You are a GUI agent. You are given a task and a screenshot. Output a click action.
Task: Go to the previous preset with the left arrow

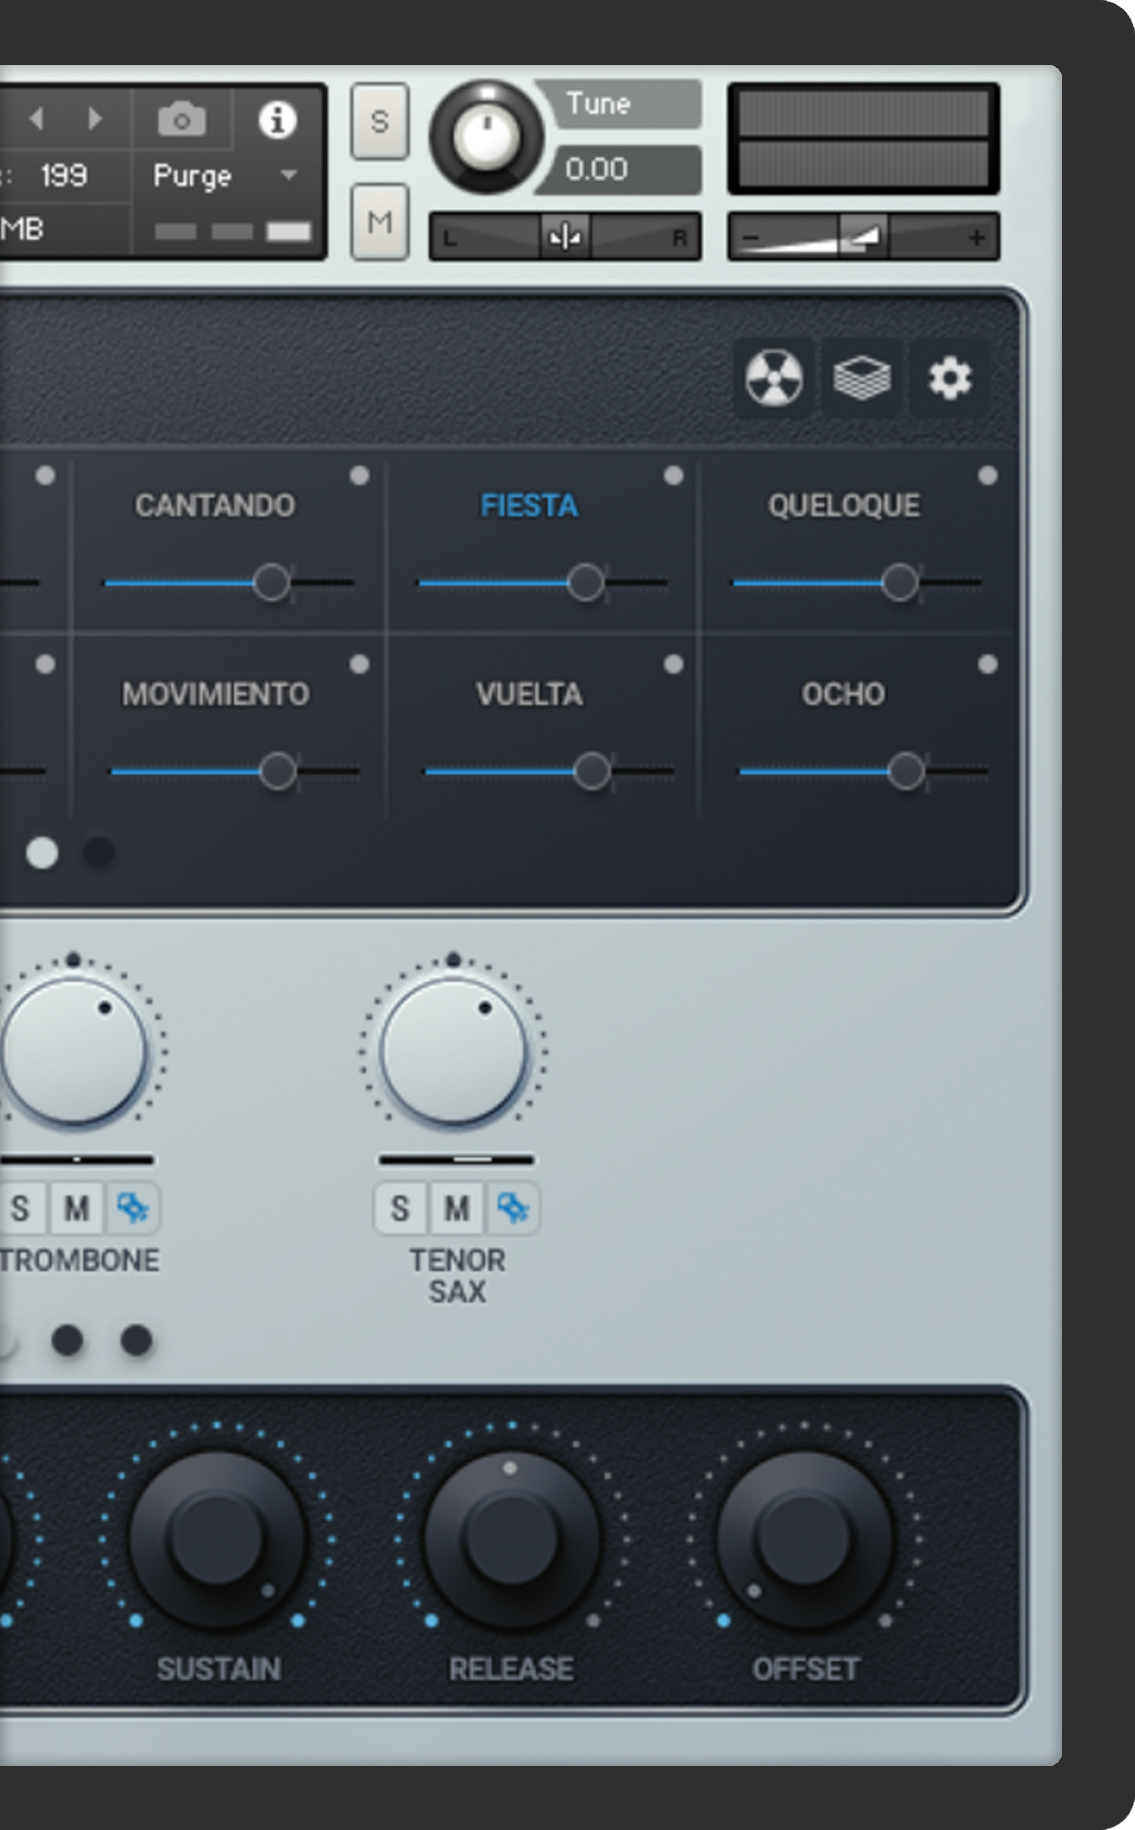point(37,119)
